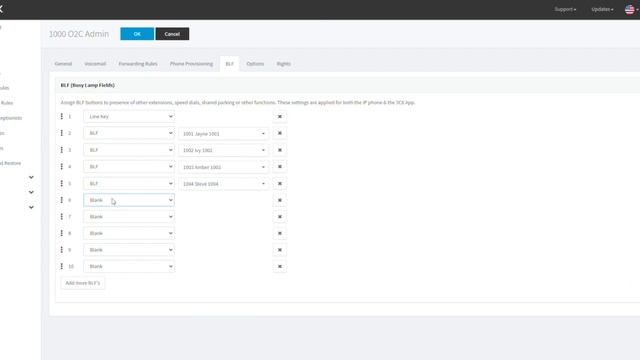Switch to the Rights tab

284,64
